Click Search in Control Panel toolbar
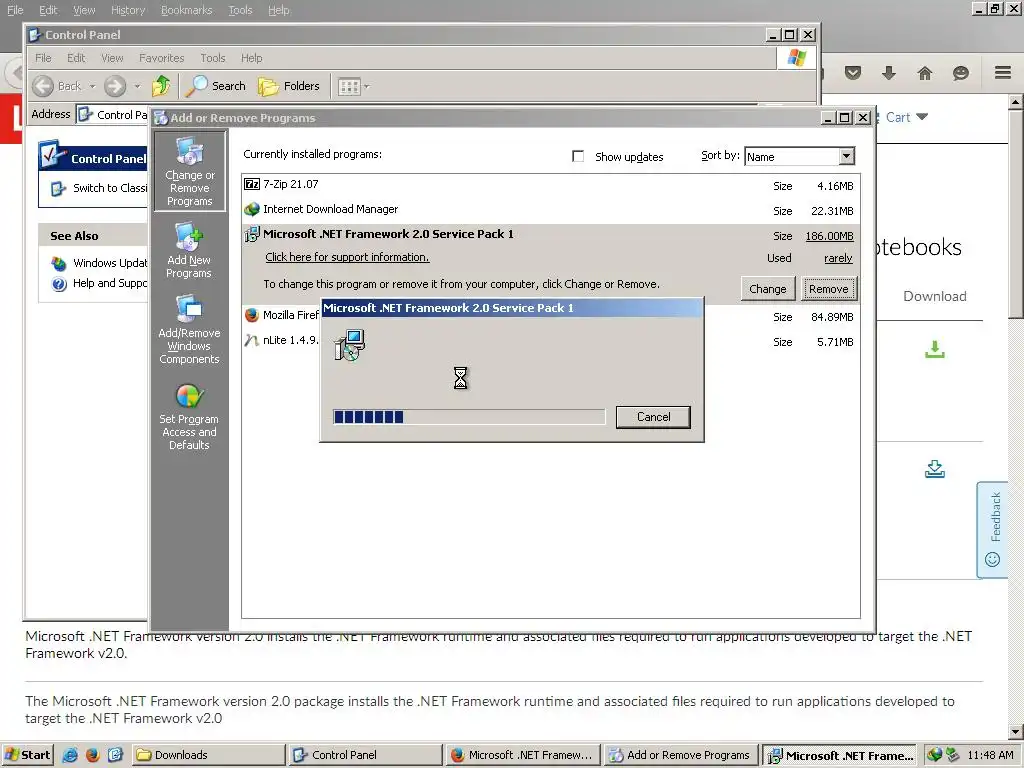The image size is (1024, 768). click(x=216, y=86)
